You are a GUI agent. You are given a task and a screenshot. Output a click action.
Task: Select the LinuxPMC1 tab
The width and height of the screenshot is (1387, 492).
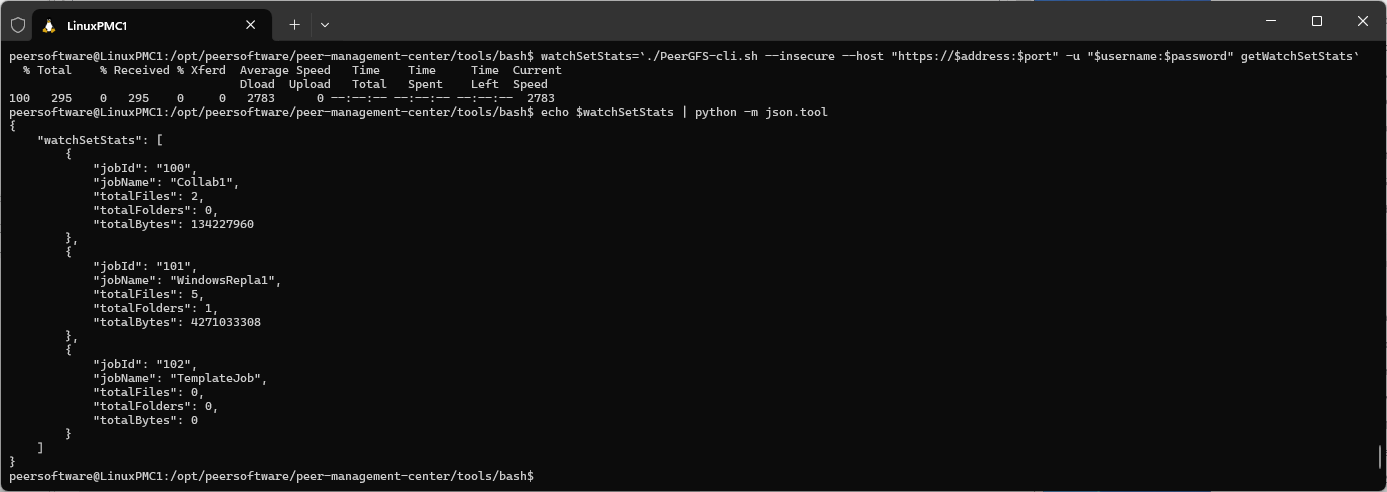point(140,25)
